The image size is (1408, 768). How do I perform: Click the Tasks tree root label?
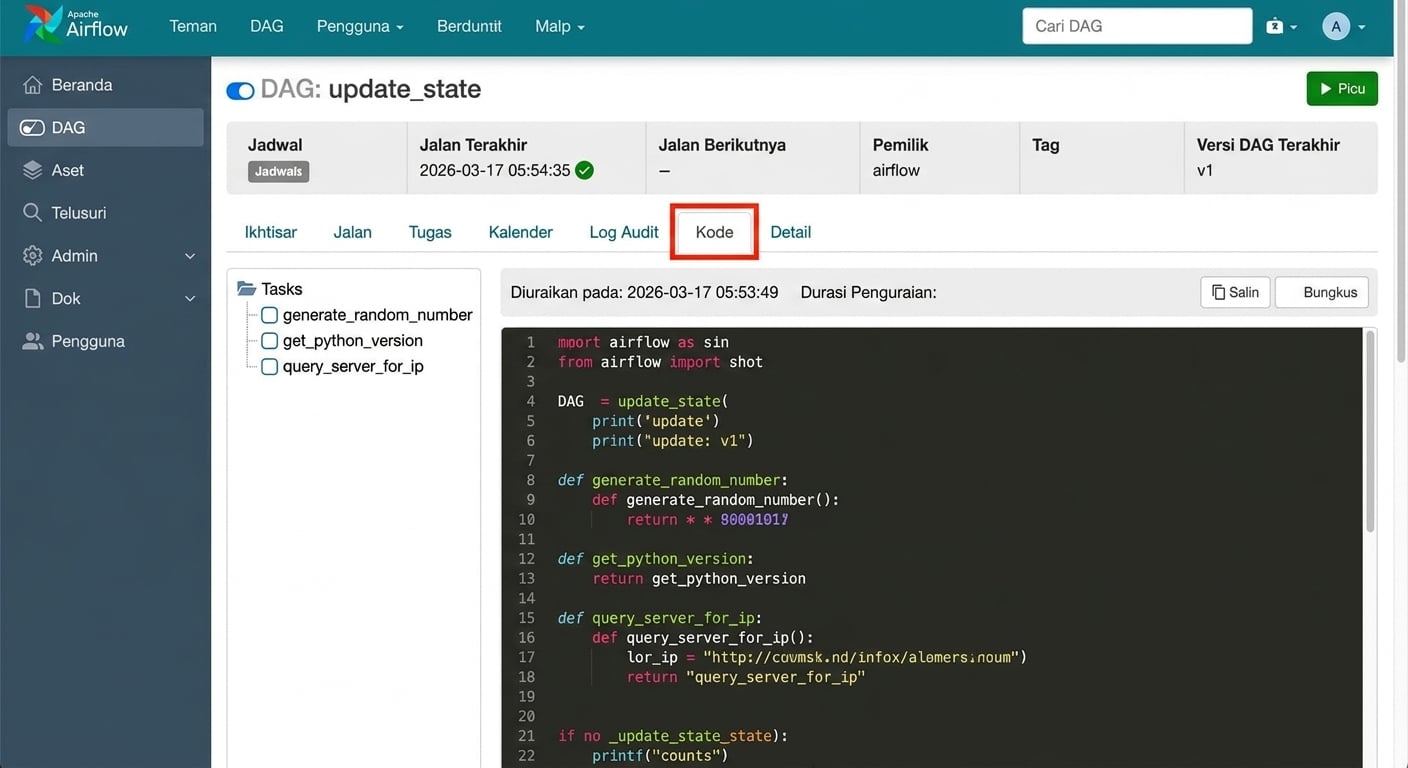tap(282, 289)
